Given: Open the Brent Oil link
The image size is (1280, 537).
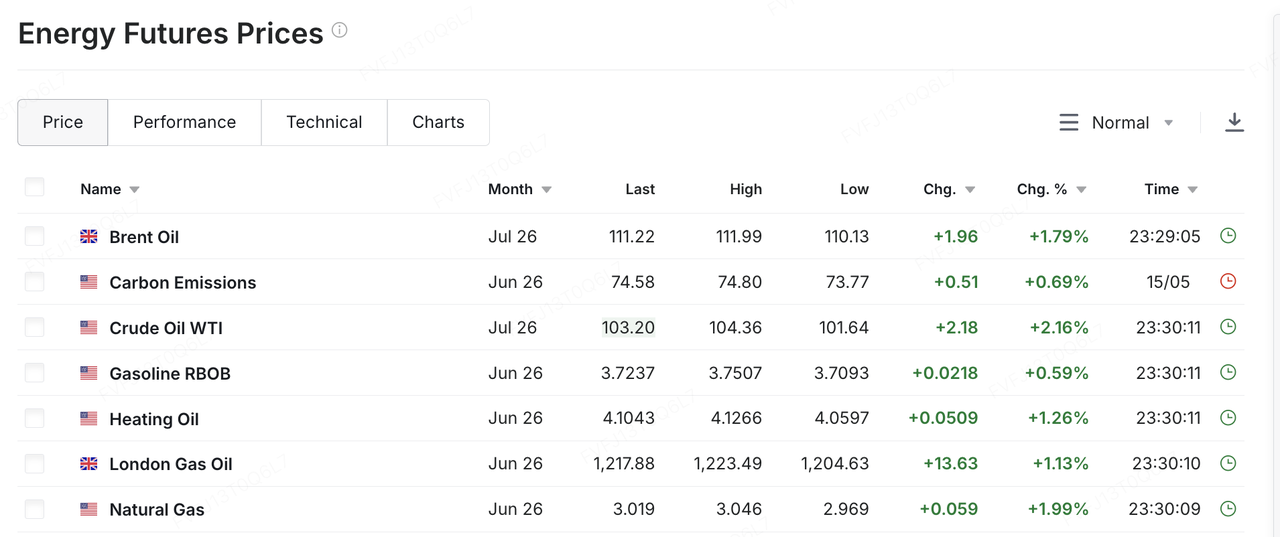Looking at the screenshot, I should tap(144, 237).
